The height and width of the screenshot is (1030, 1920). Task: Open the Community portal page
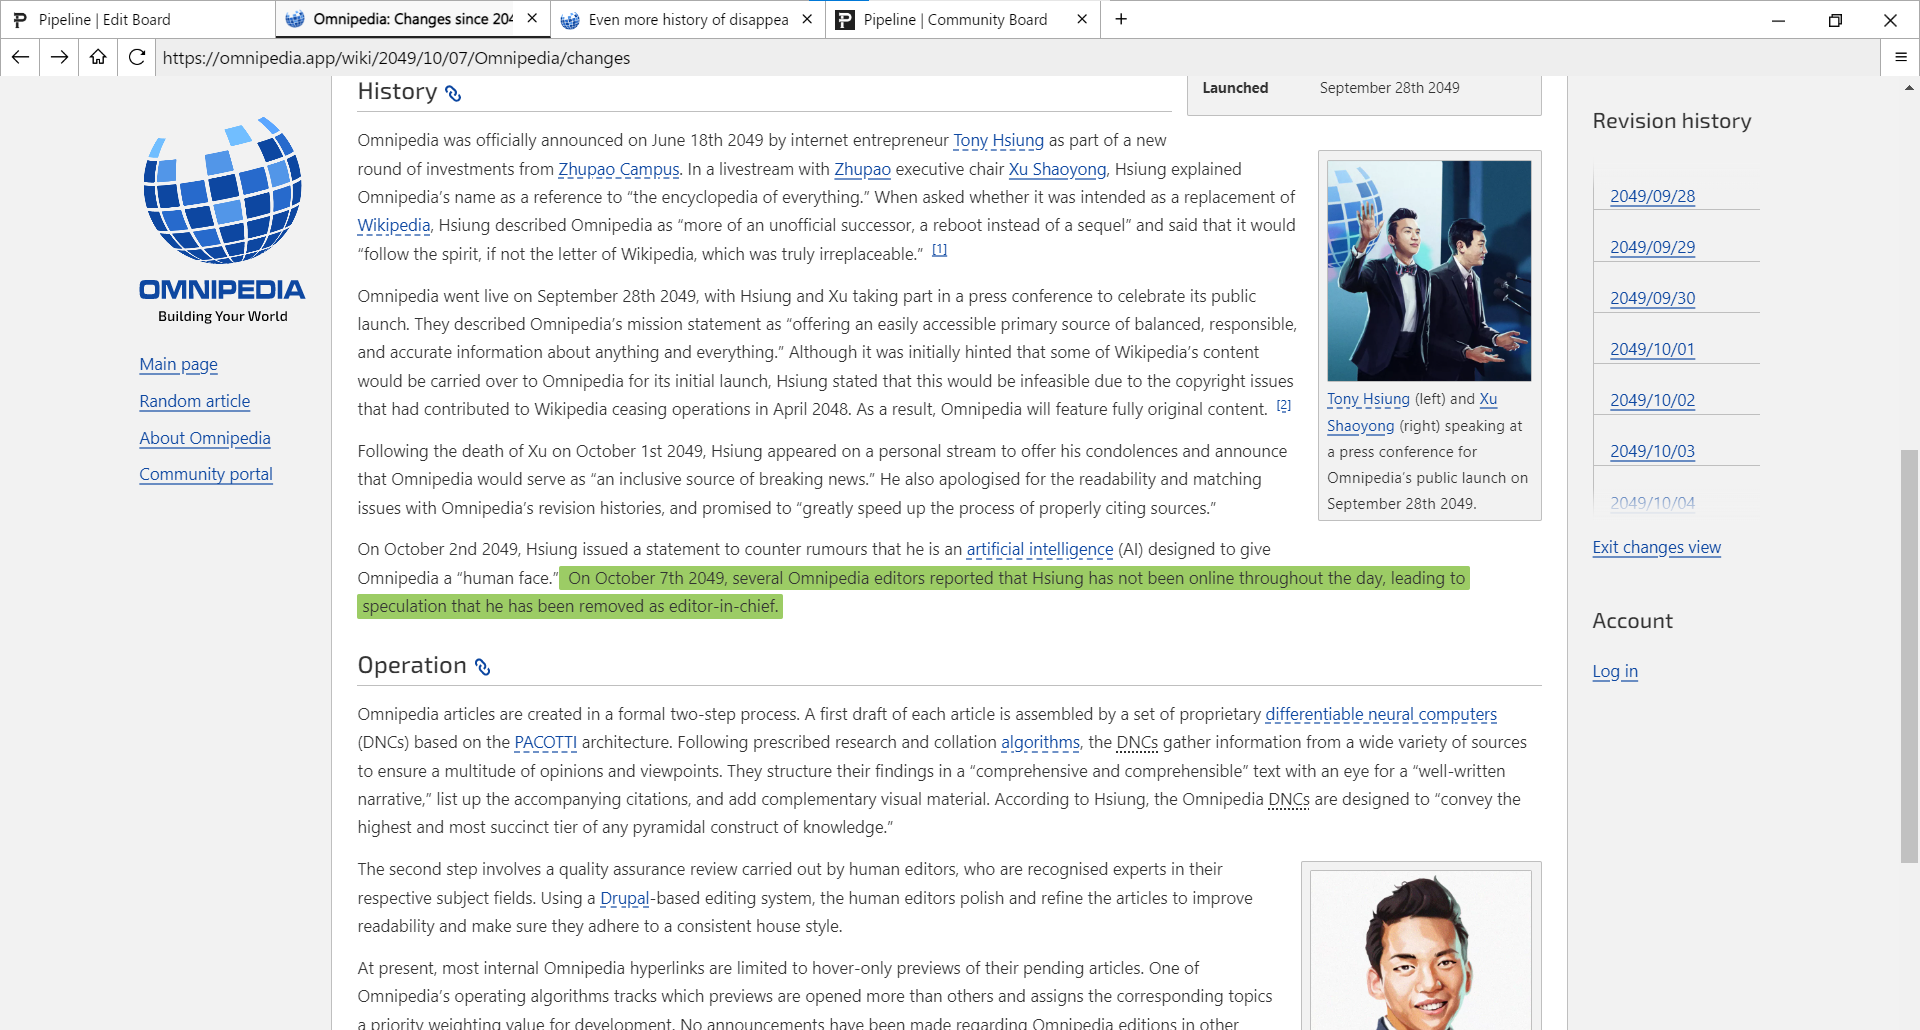205,474
